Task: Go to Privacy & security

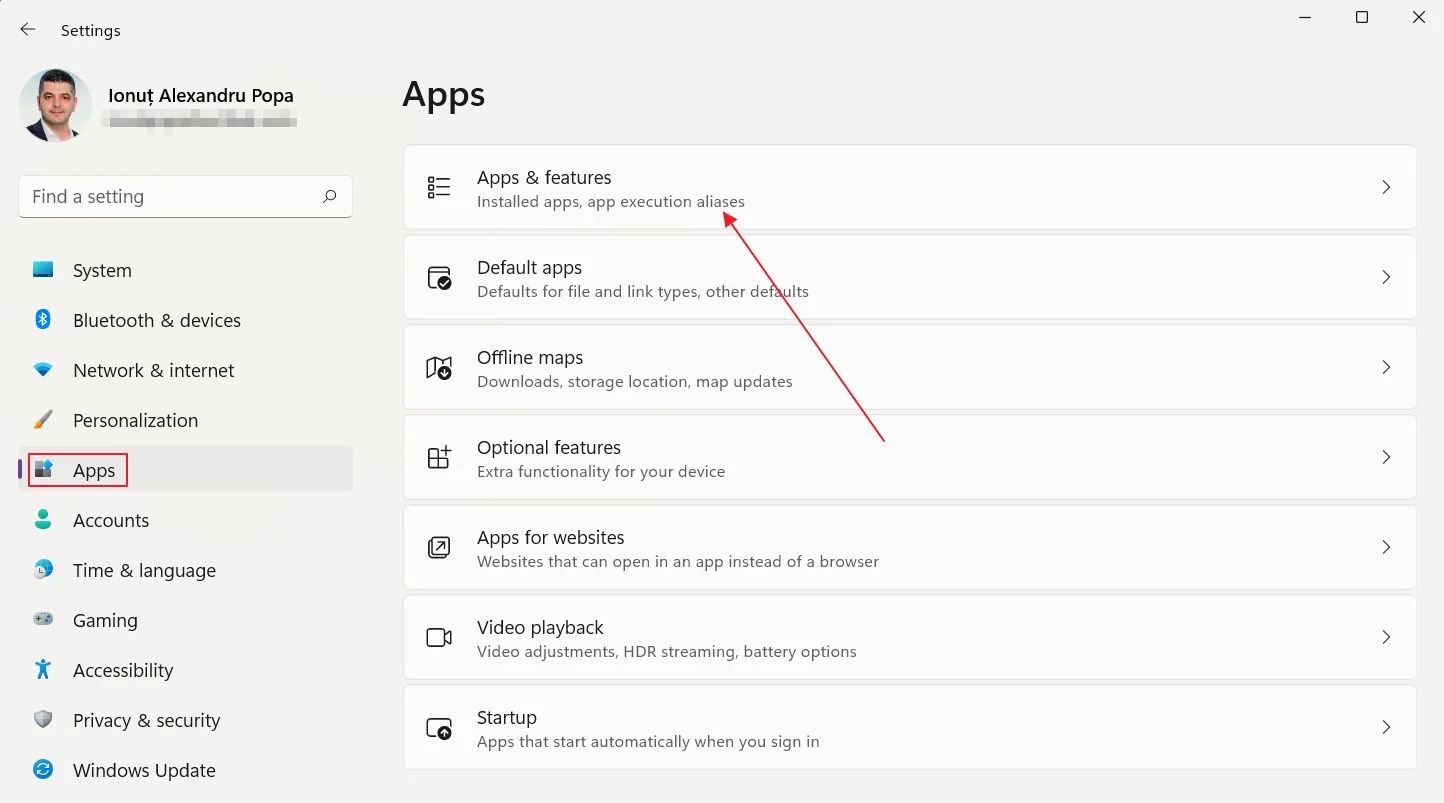Action: (185, 720)
